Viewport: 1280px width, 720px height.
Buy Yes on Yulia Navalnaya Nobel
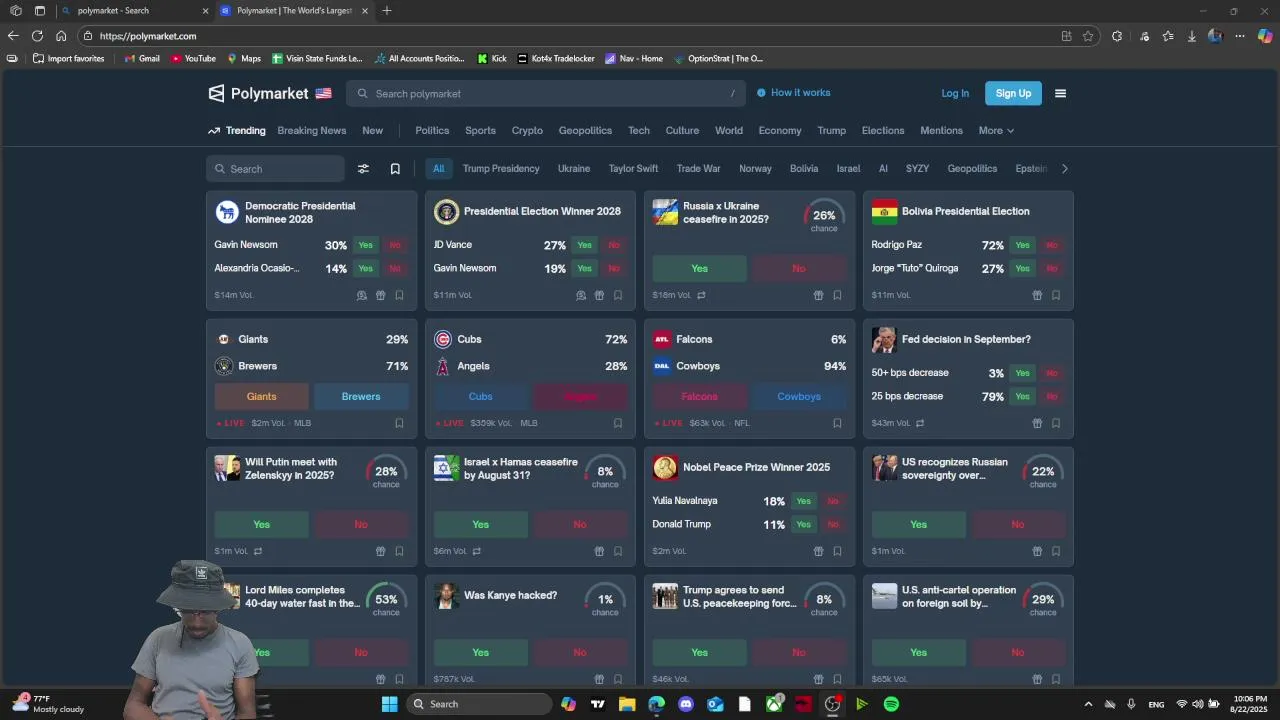click(804, 501)
